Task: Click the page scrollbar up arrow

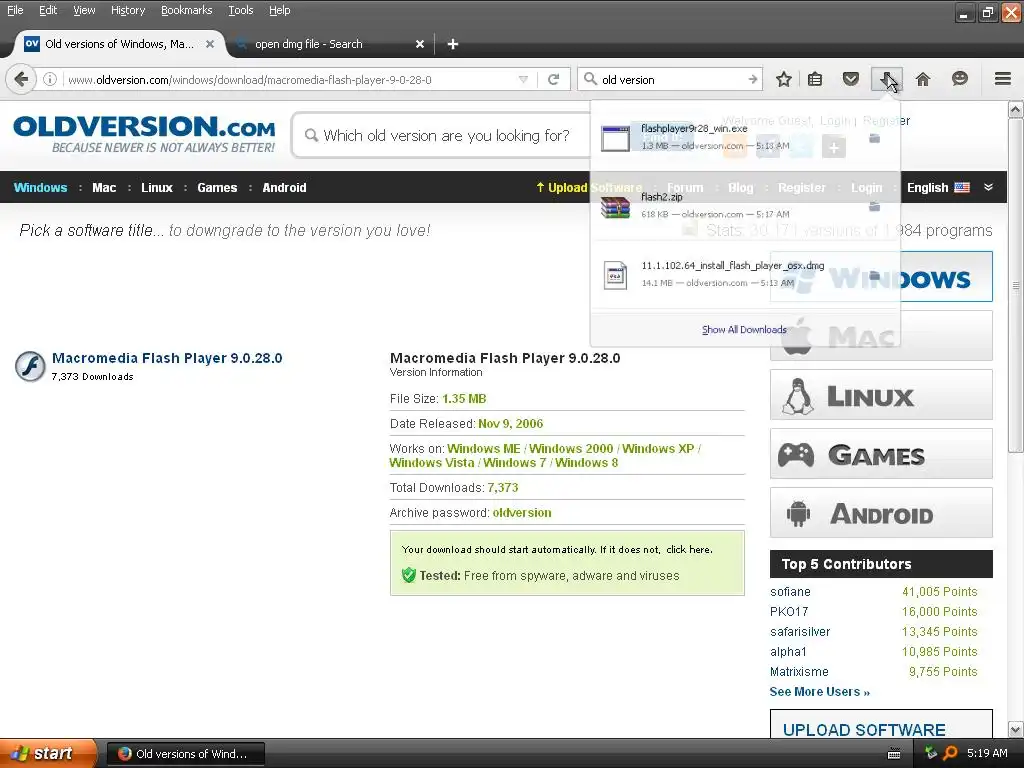Action: pyautogui.click(x=1016, y=109)
